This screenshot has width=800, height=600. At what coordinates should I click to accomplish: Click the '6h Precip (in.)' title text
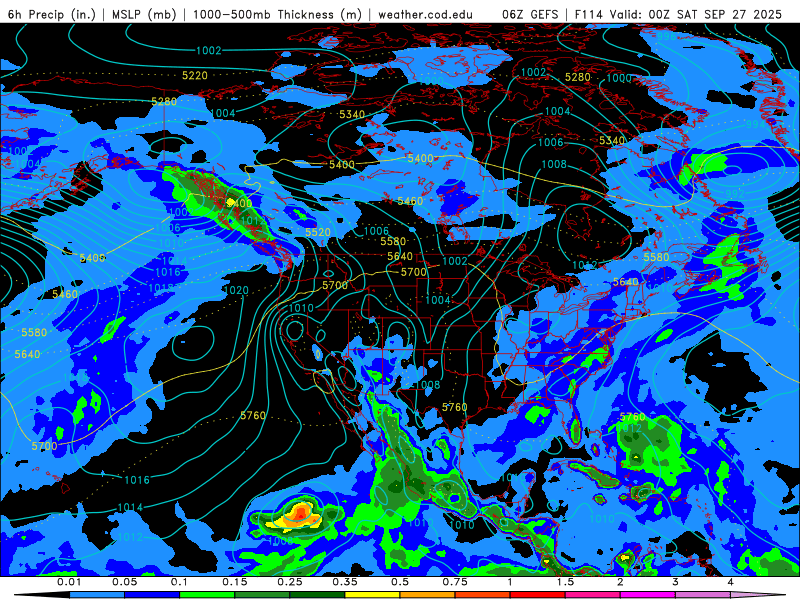(x=52, y=14)
